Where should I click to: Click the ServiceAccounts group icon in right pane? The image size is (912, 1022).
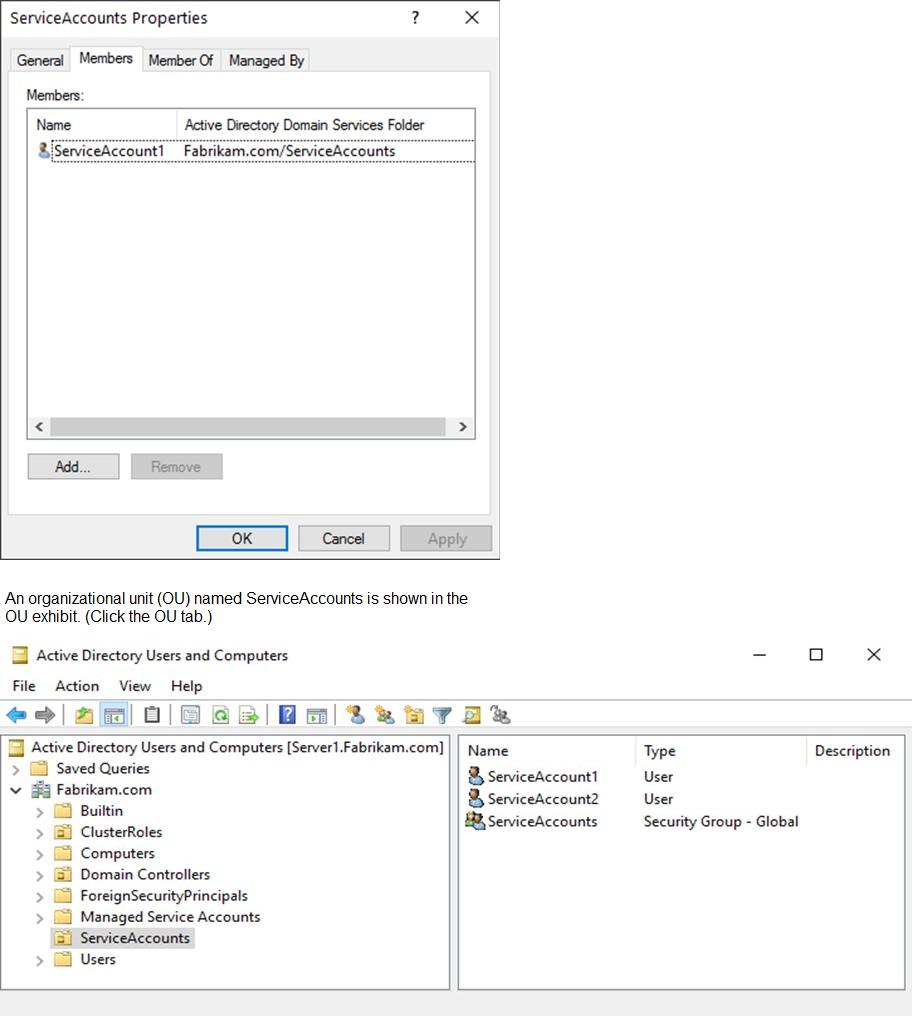pos(475,821)
